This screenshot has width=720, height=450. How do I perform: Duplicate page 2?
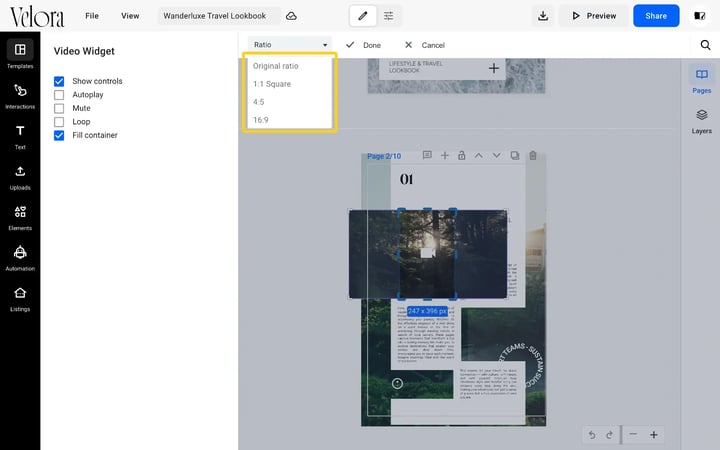(515, 156)
